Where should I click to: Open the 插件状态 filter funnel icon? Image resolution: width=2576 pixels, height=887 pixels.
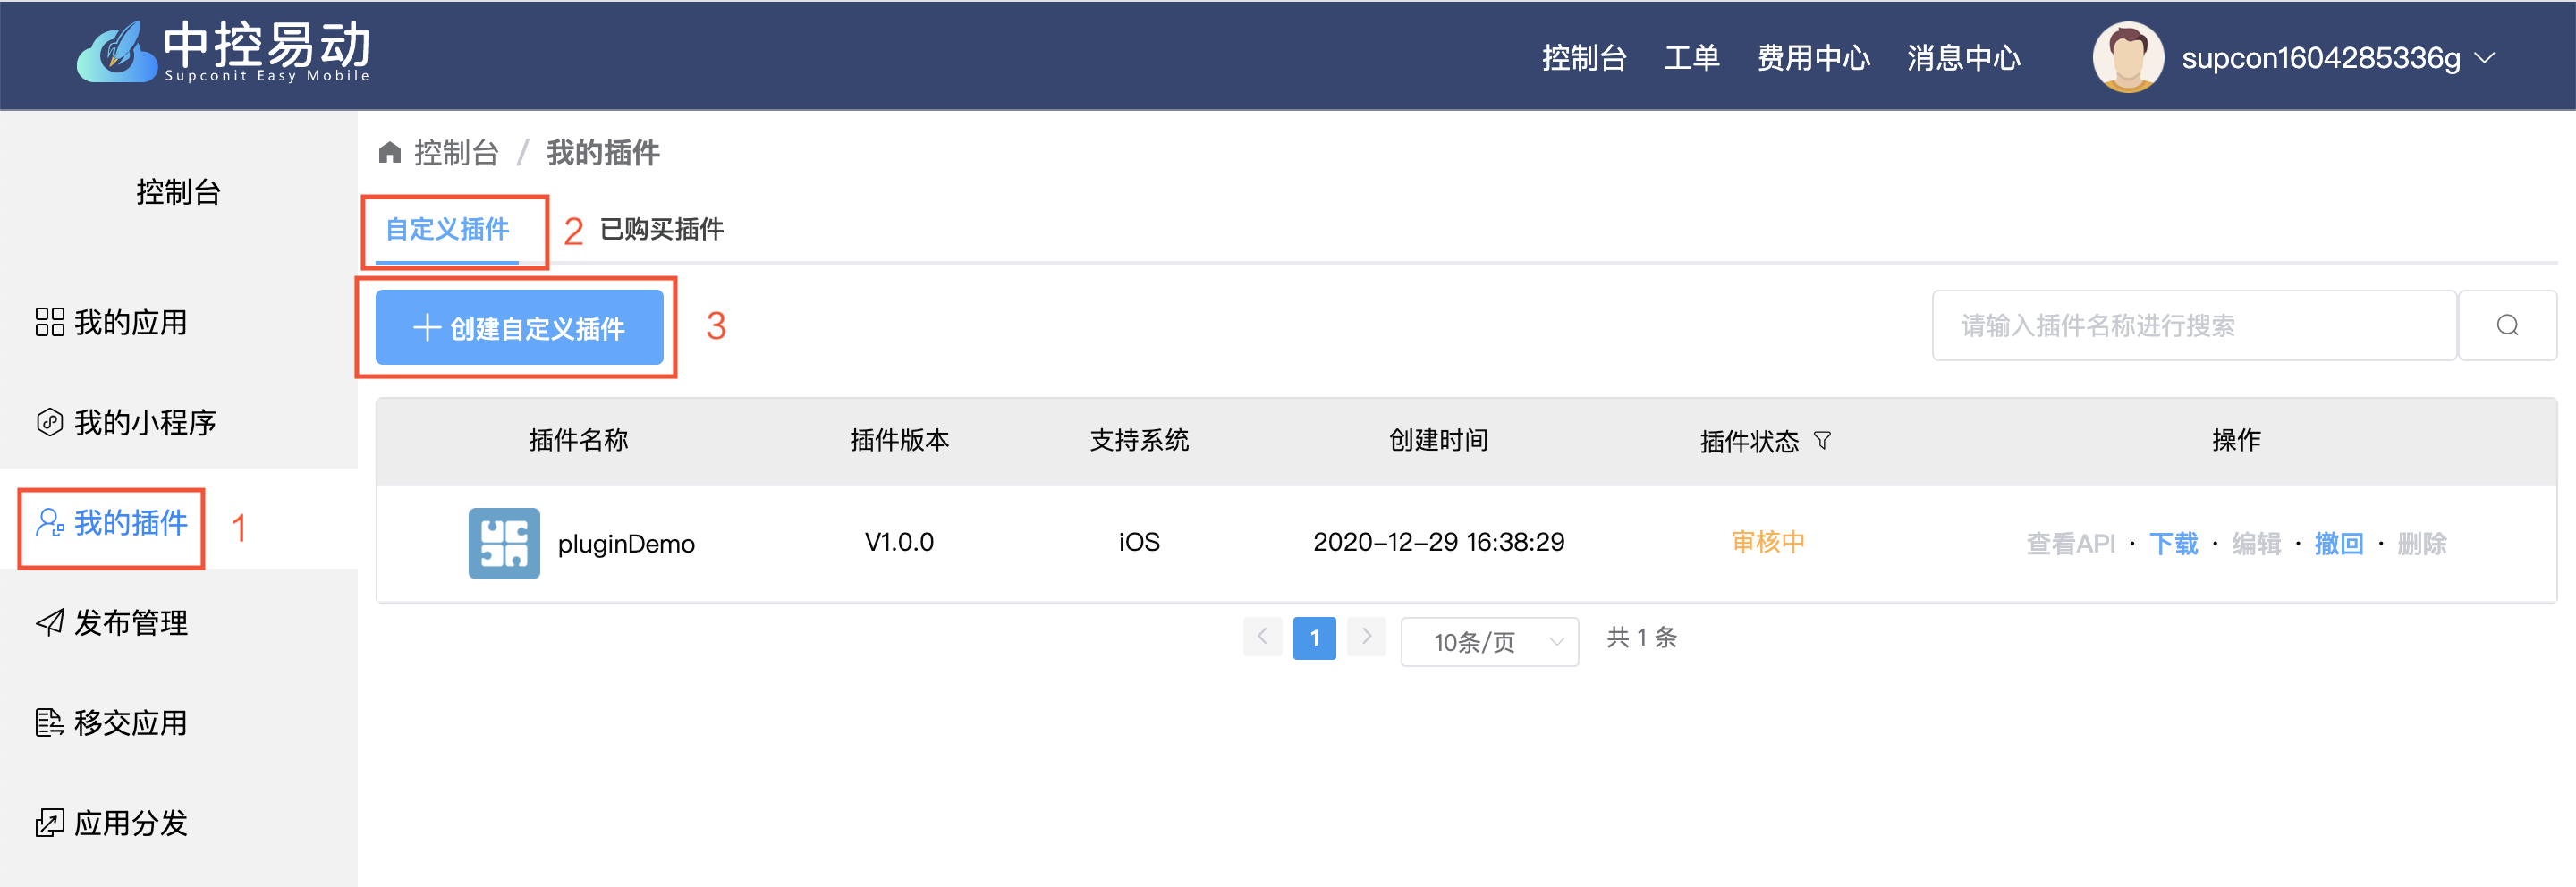coord(1822,440)
